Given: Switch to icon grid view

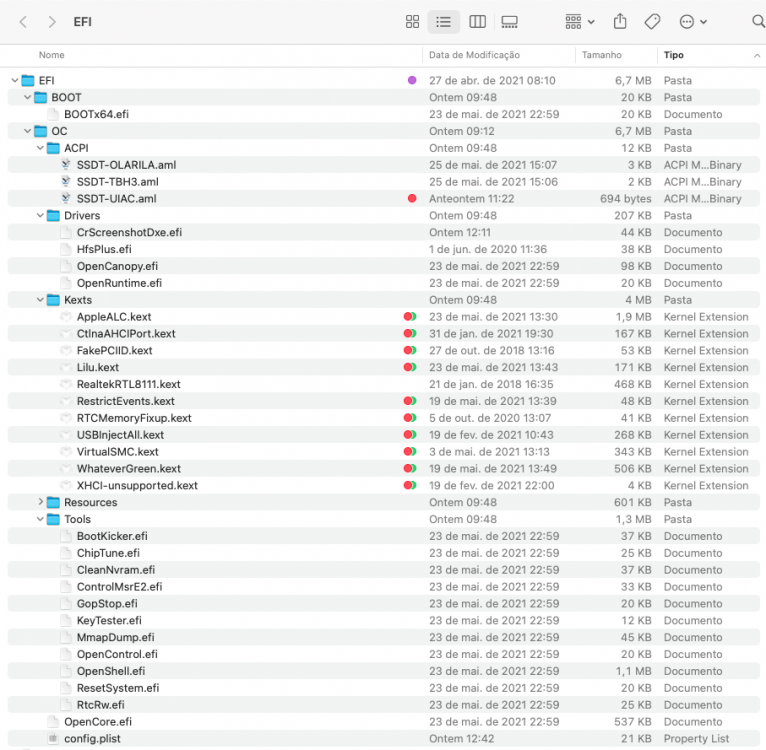Looking at the screenshot, I should tap(412, 21).
